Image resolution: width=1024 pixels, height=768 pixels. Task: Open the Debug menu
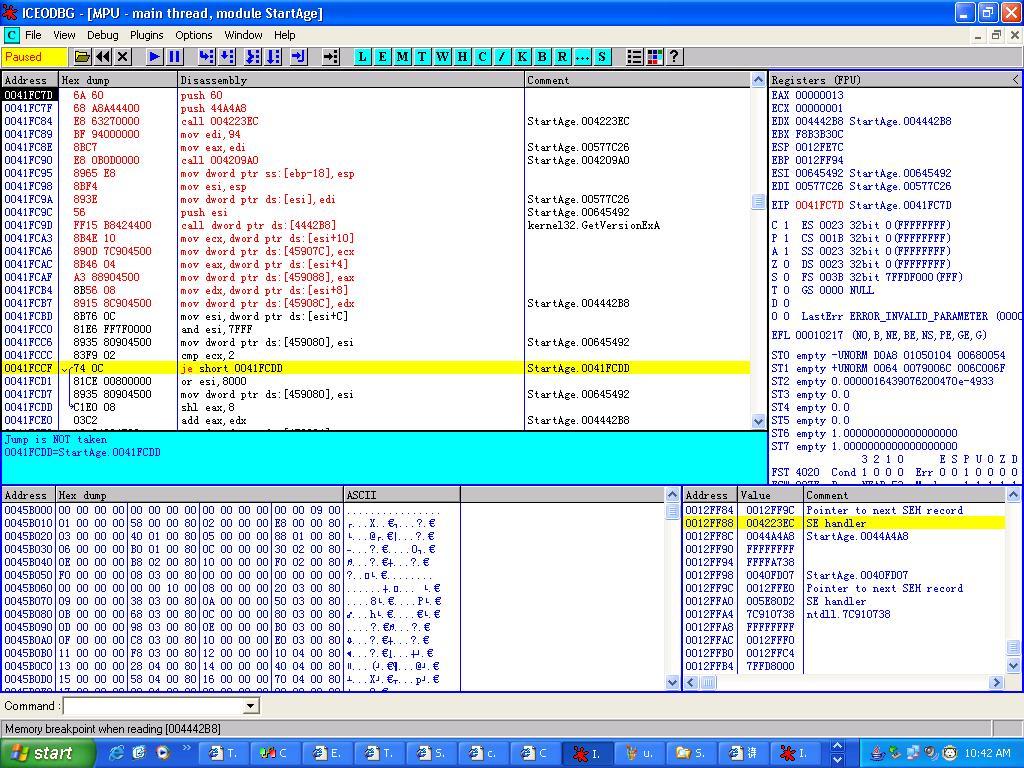(103, 35)
